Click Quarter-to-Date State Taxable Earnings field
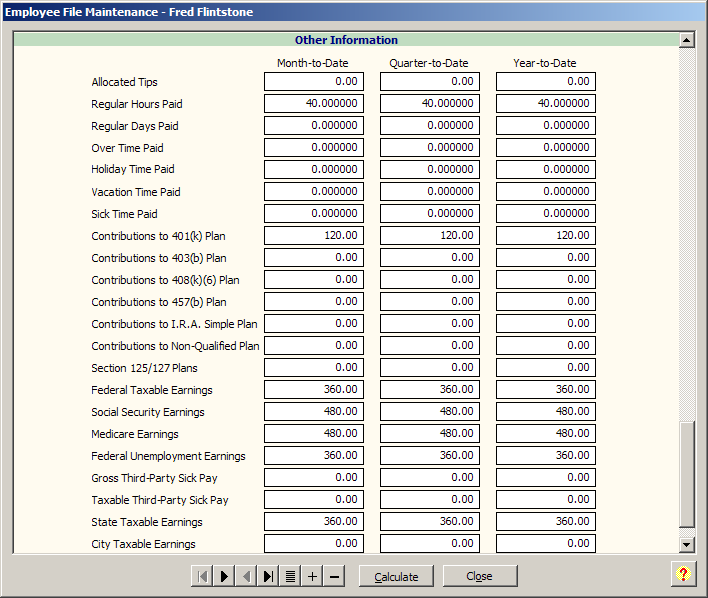Image resolution: width=708 pixels, height=598 pixels. 430,522
